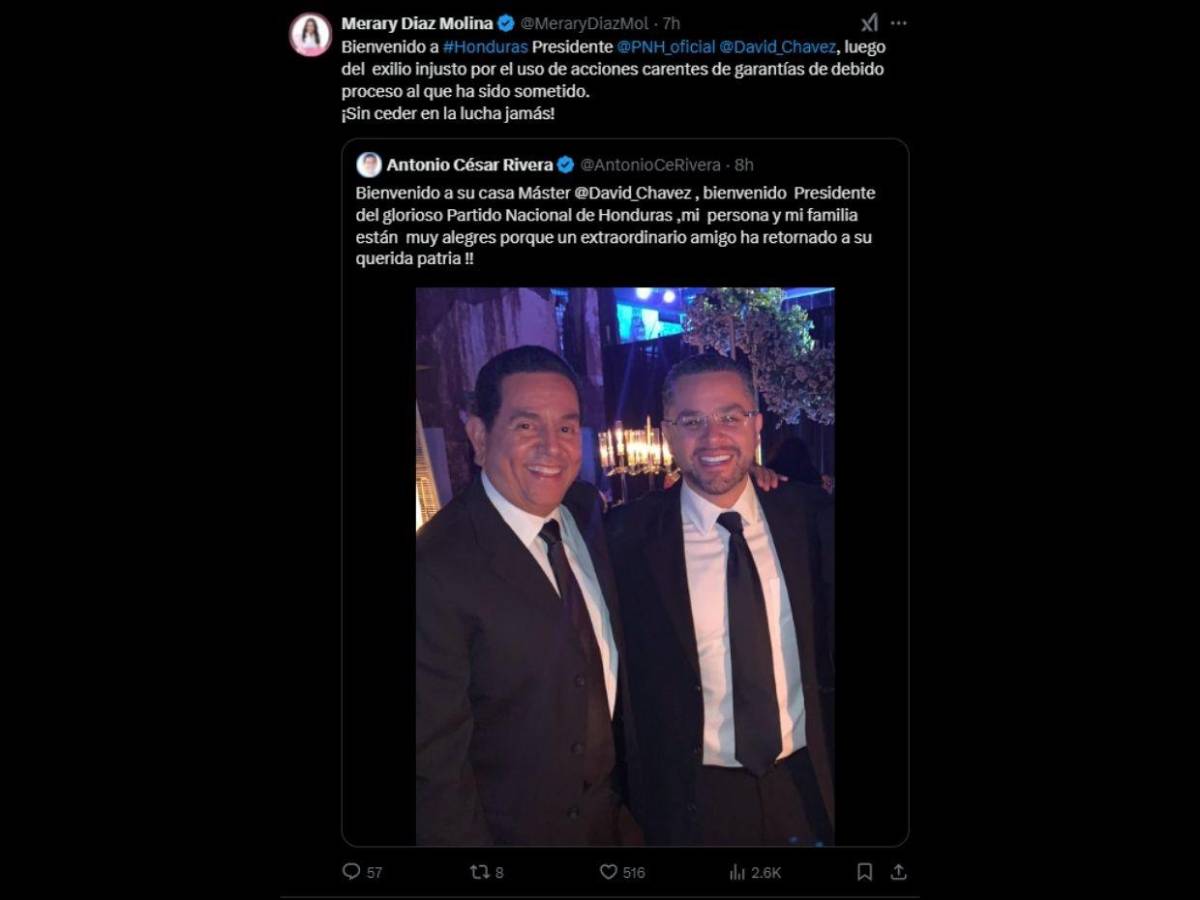Click Antonio César Rivera's verified badge

point(566,164)
